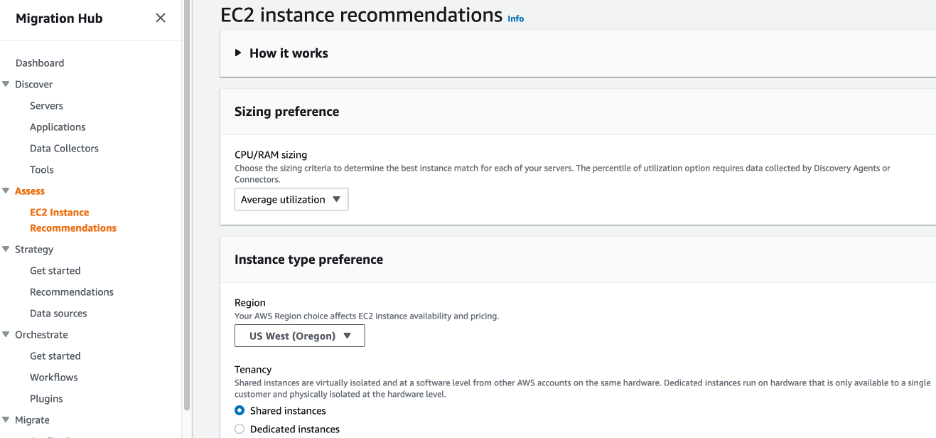Click the Region label
Screen dimensions: 936x438
click(250, 303)
